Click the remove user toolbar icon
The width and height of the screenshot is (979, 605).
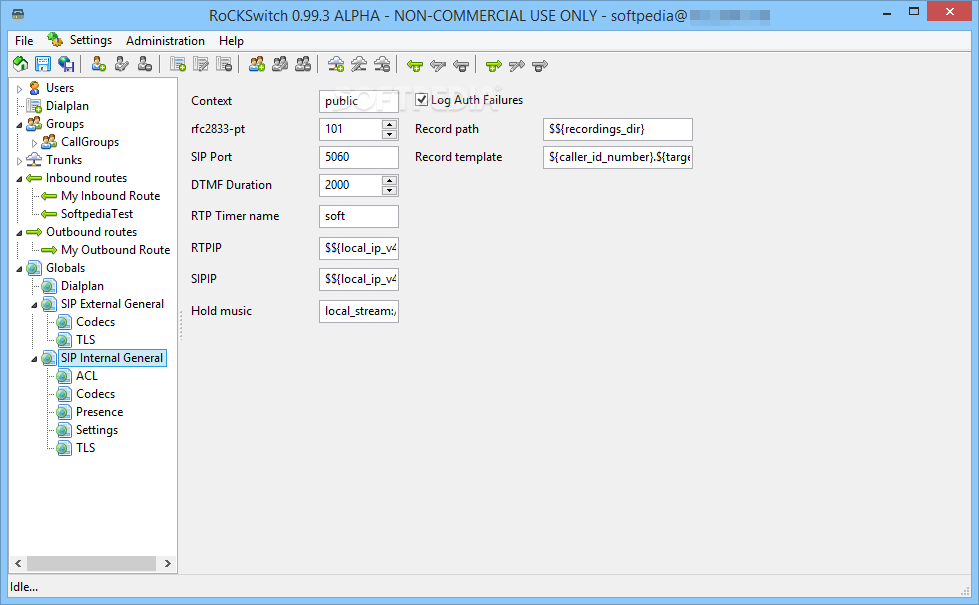pyautogui.click(x=145, y=64)
